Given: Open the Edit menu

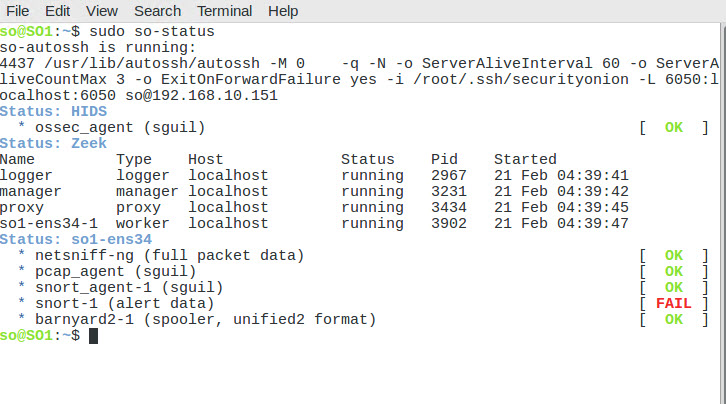Looking at the screenshot, I should 58,11.
